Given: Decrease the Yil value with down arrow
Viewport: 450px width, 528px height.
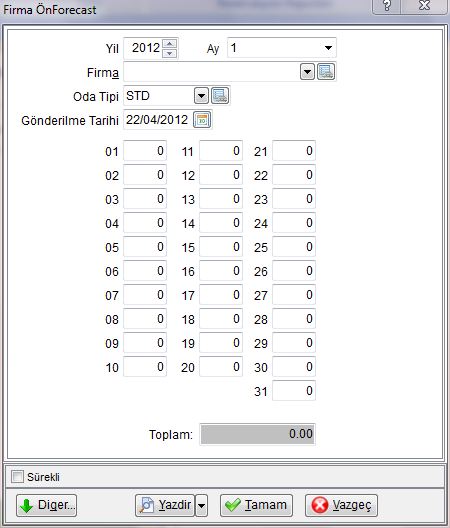Looking at the screenshot, I should pyautogui.click(x=169, y=53).
